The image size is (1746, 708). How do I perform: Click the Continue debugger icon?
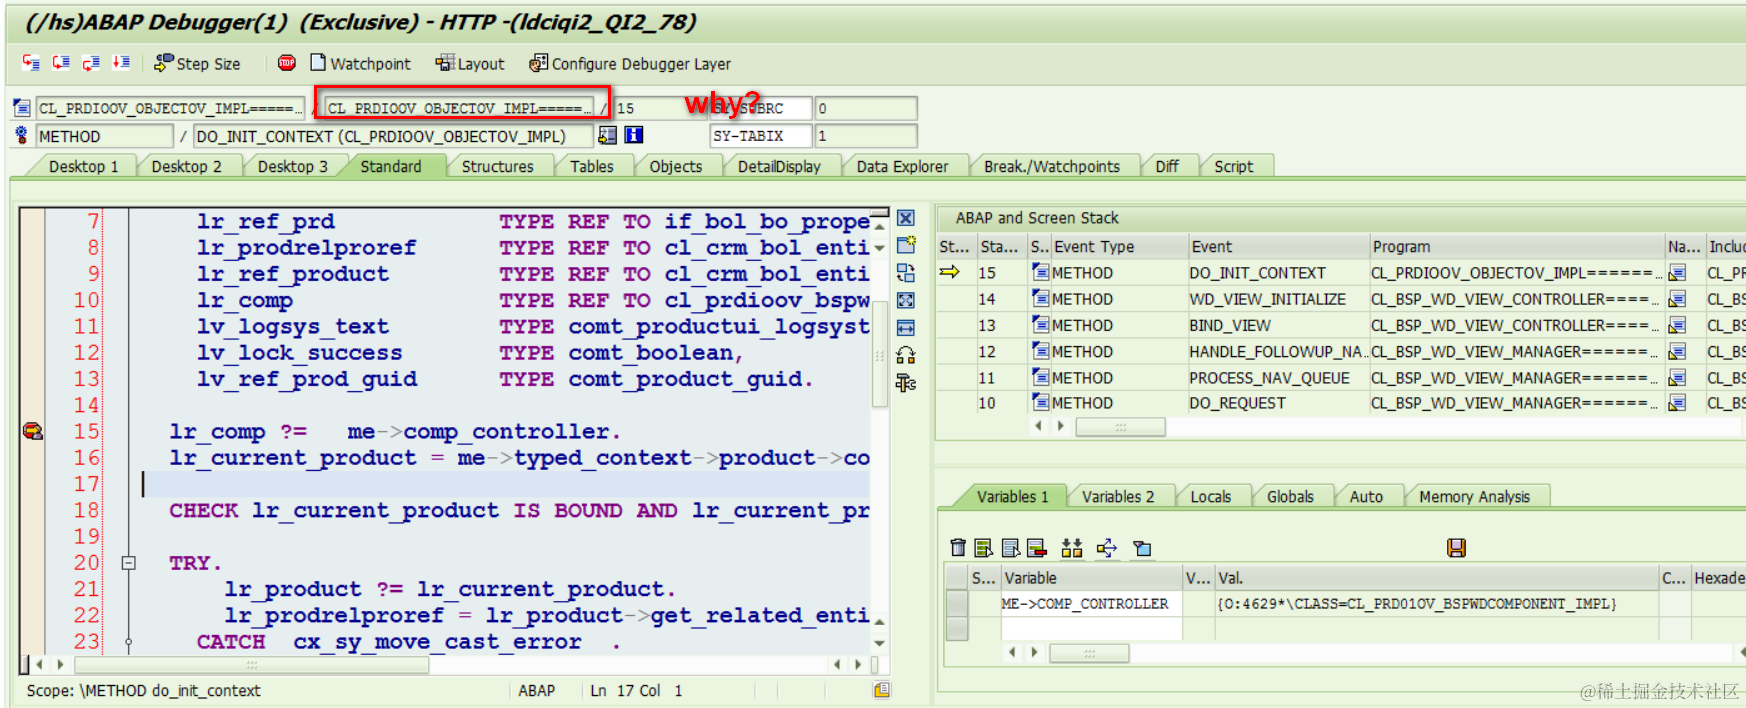[x=121, y=63]
